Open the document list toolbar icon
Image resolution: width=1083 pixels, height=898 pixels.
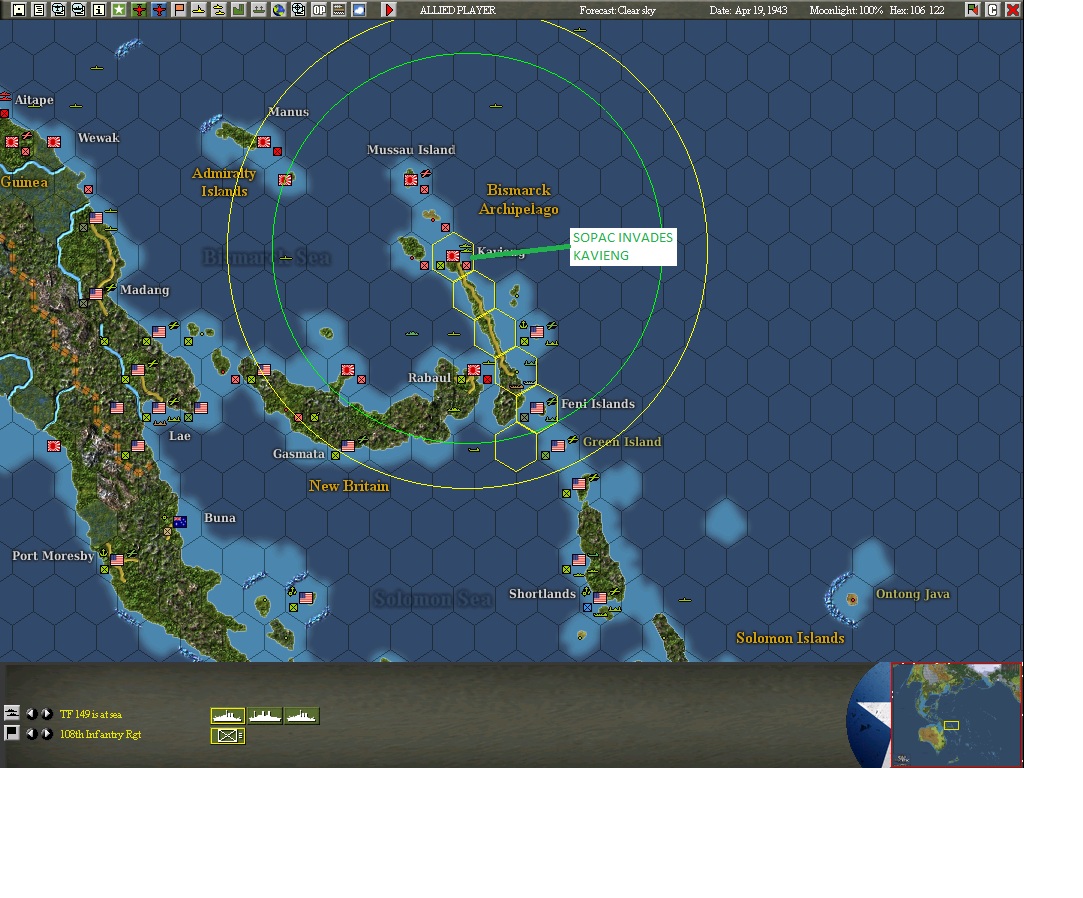click(39, 10)
